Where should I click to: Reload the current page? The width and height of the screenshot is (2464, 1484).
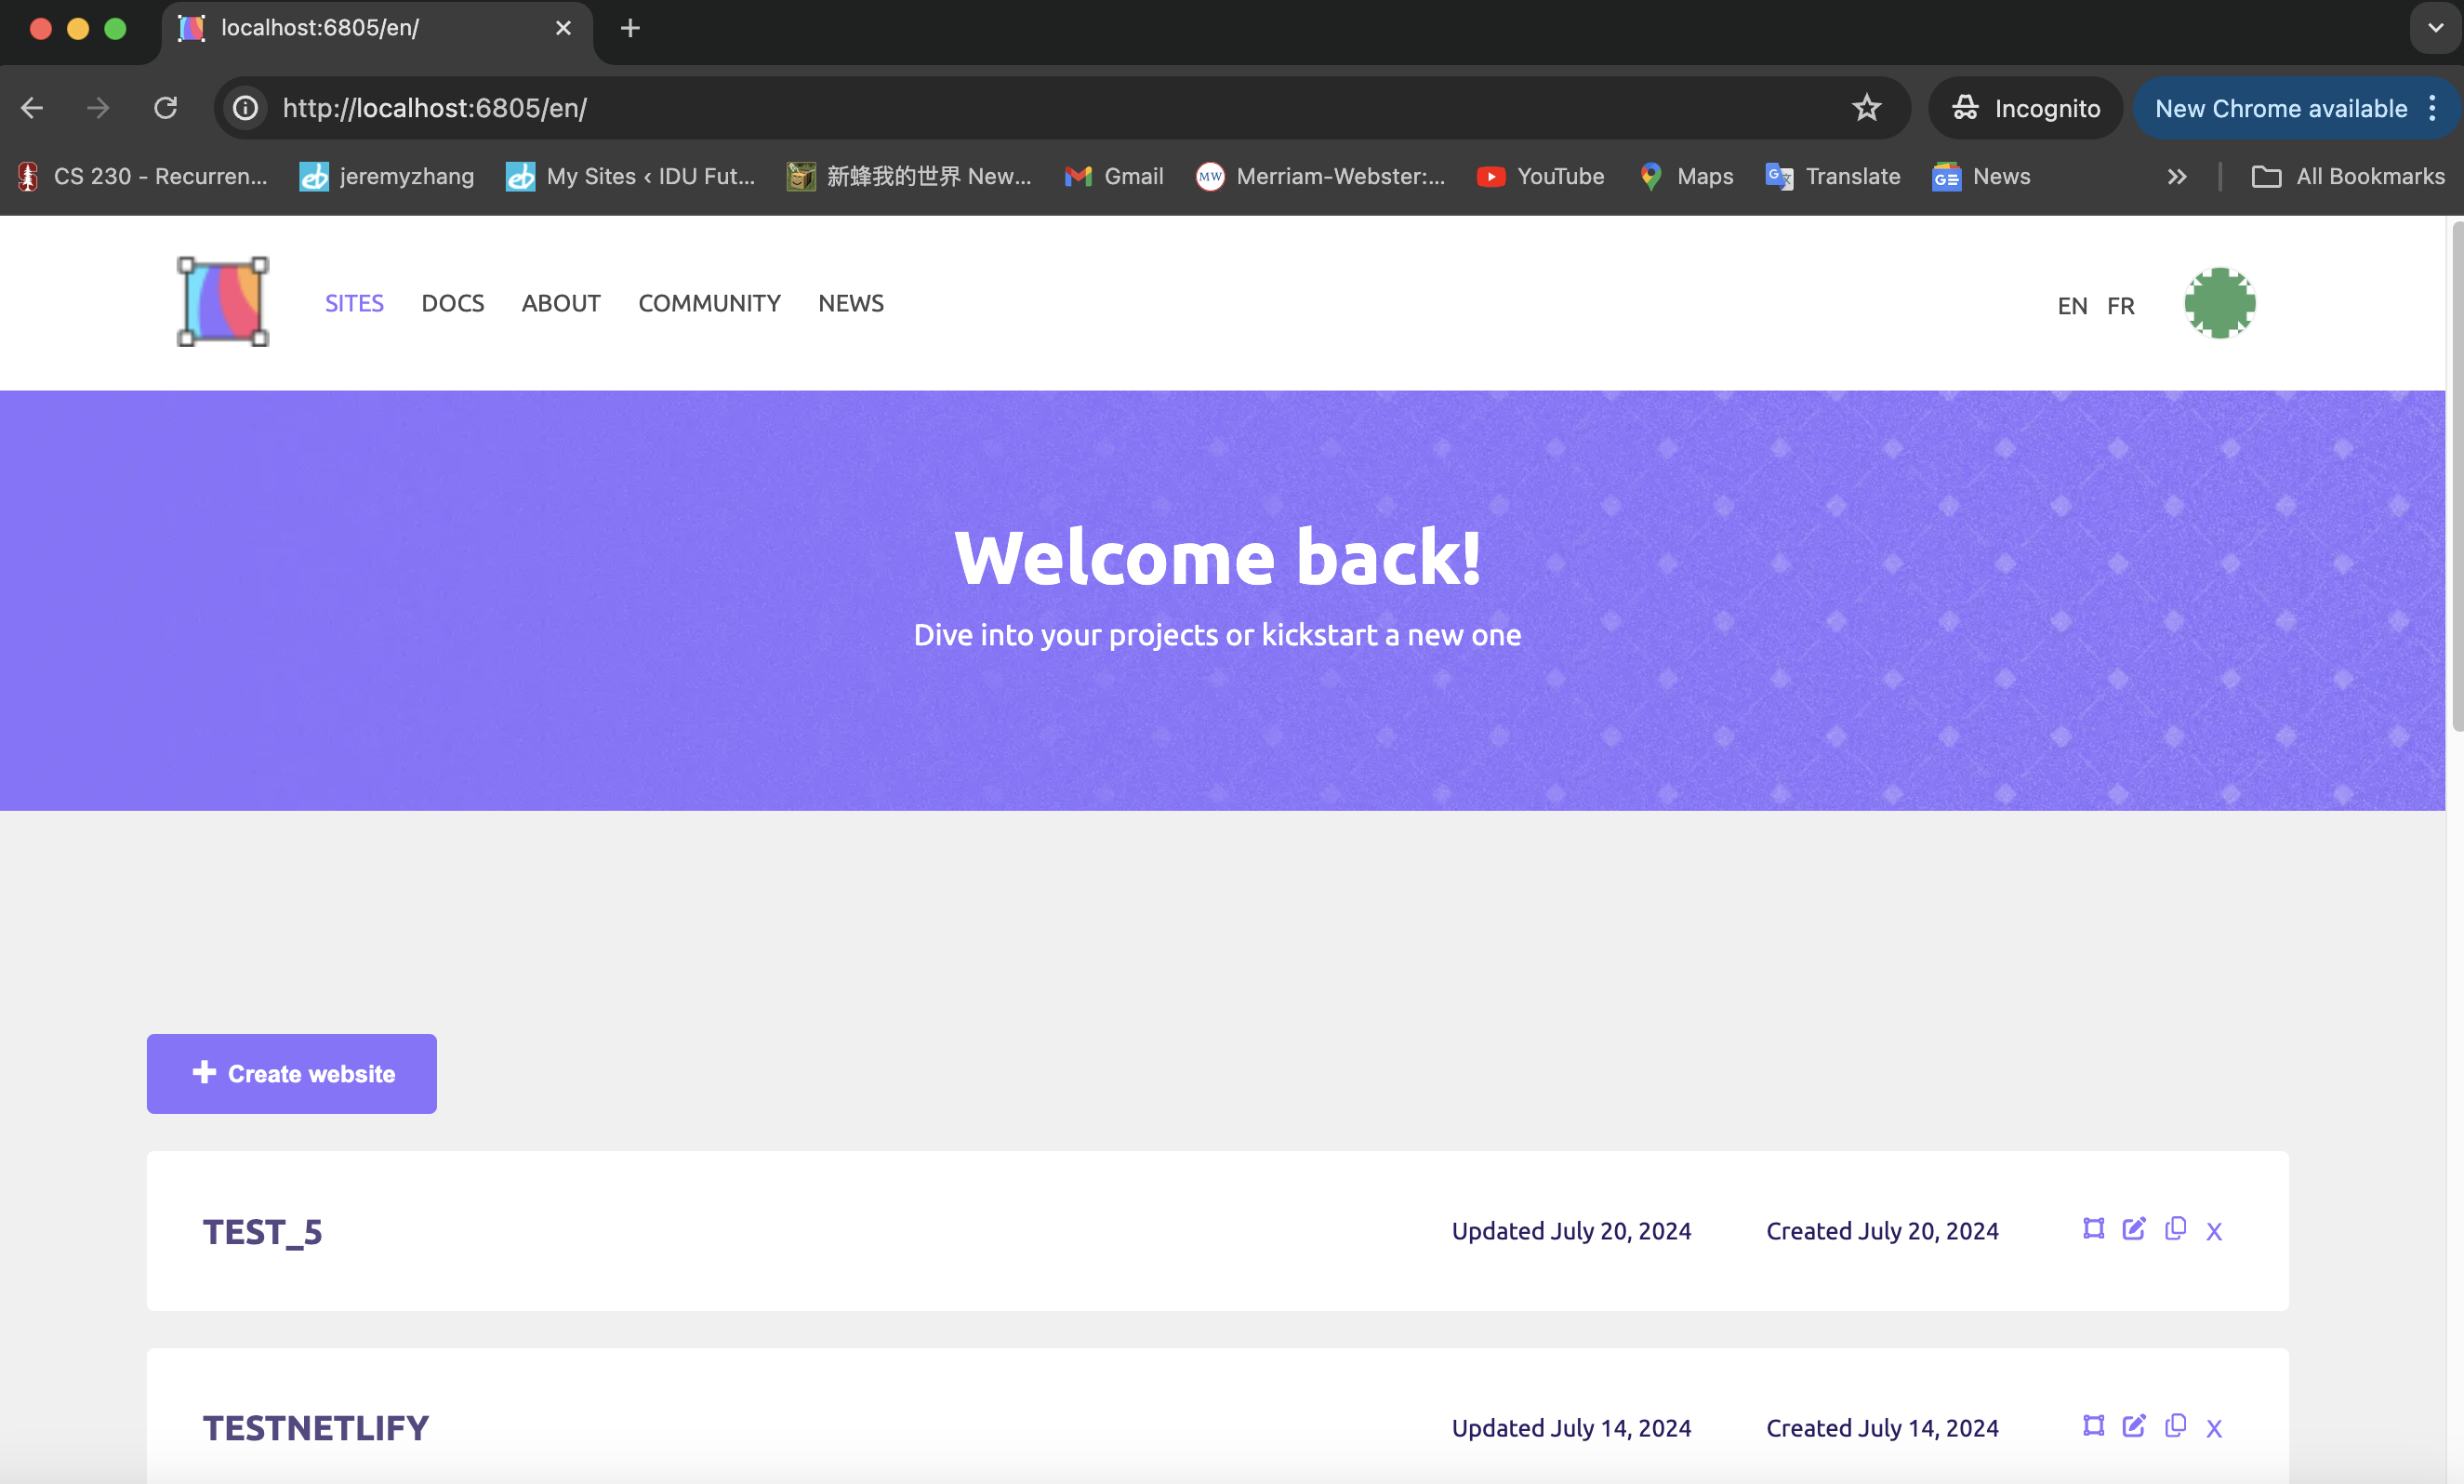166,108
